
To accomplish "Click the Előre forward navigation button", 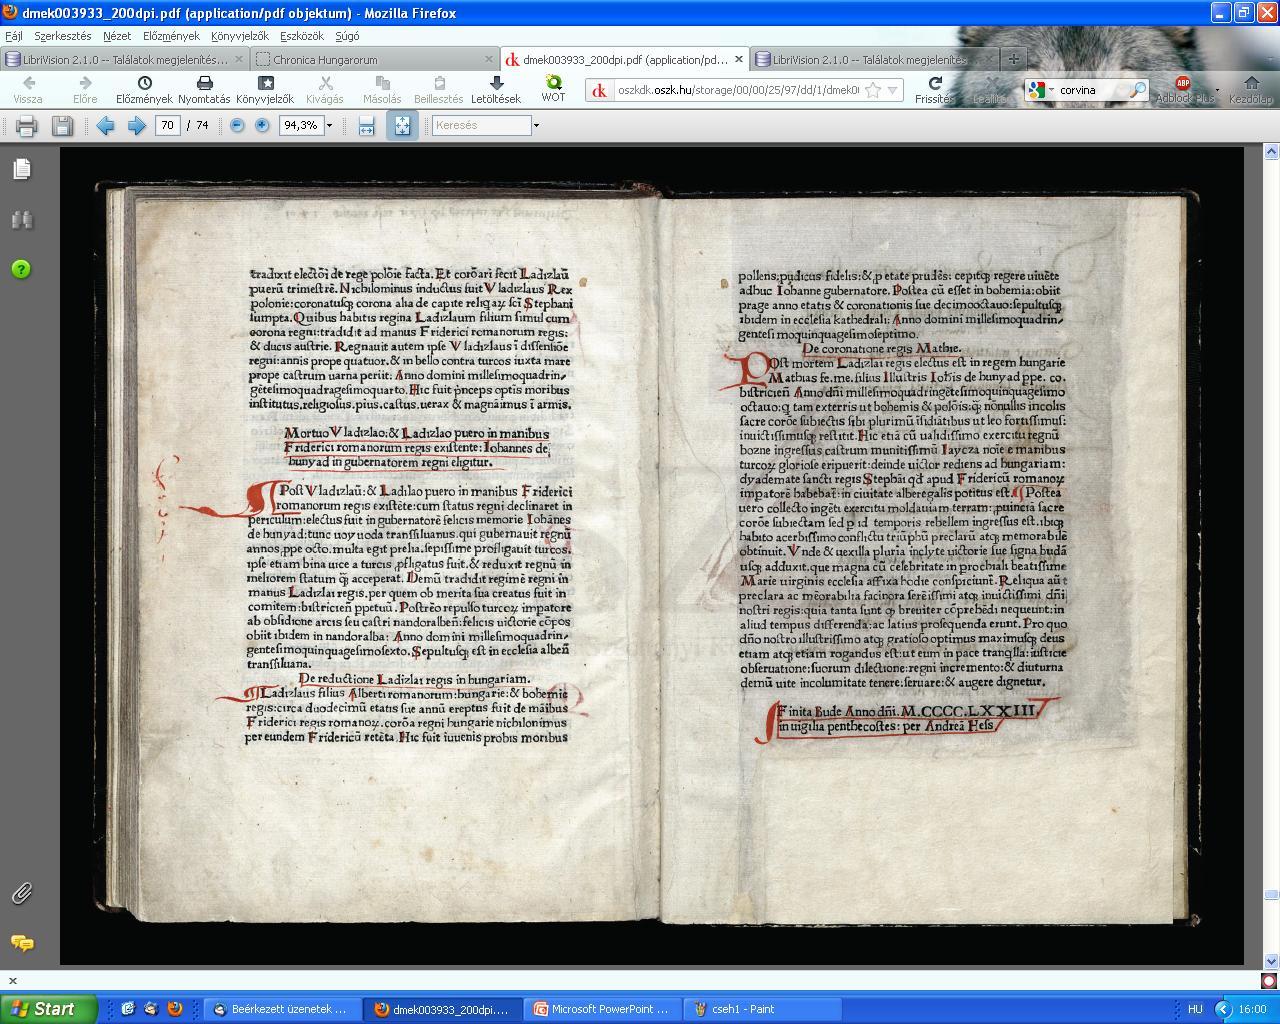I will (x=85, y=89).
